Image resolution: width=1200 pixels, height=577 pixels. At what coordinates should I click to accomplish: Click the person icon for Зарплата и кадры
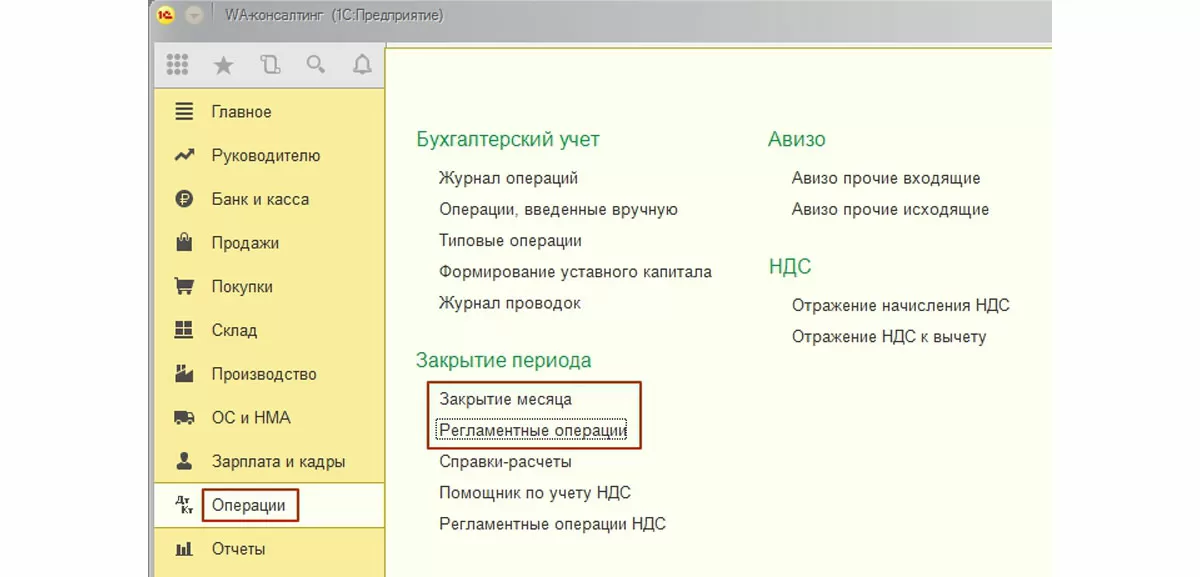point(184,461)
